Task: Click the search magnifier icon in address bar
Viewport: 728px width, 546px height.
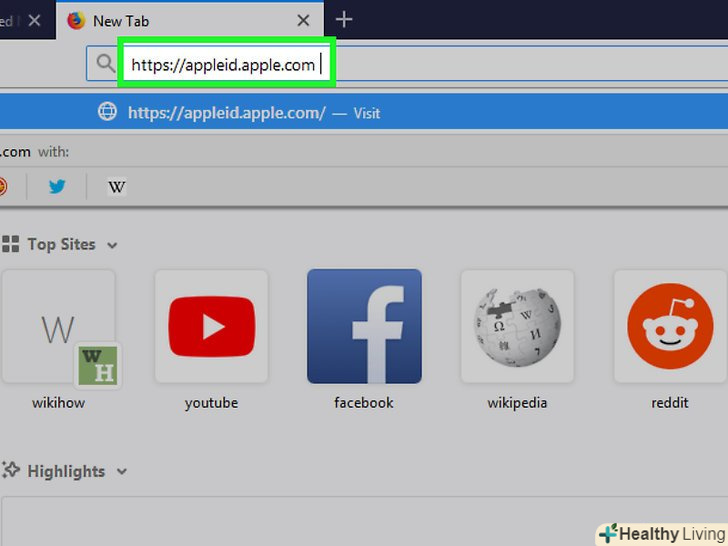Action: click(x=105, y=63)
